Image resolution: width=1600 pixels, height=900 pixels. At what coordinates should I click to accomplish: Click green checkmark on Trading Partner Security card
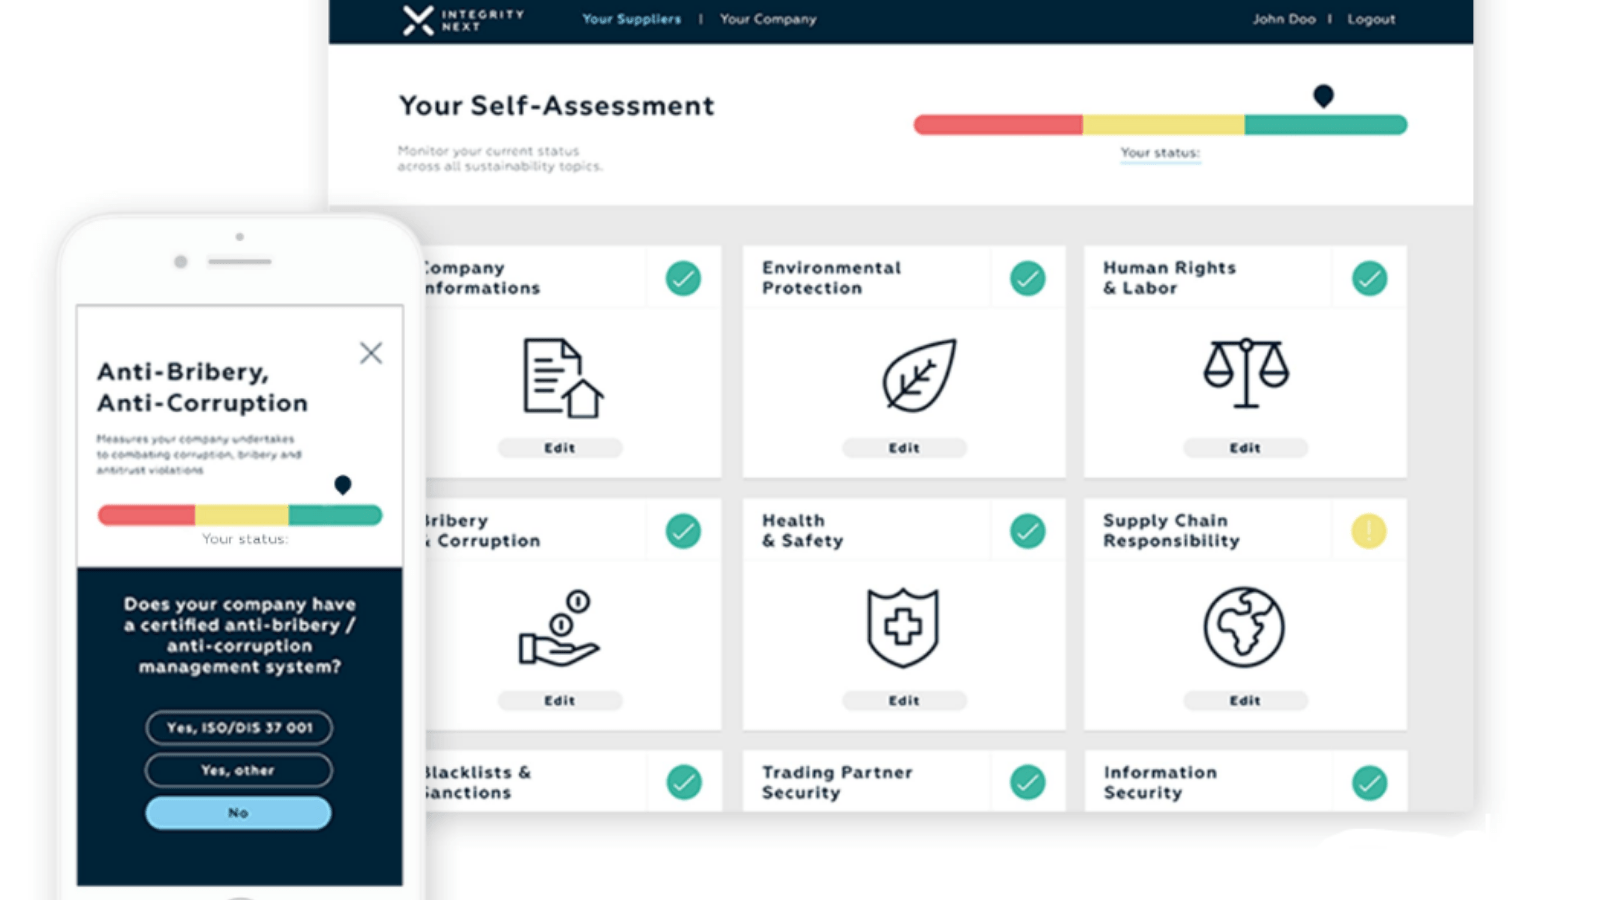tap(1028, 782)
